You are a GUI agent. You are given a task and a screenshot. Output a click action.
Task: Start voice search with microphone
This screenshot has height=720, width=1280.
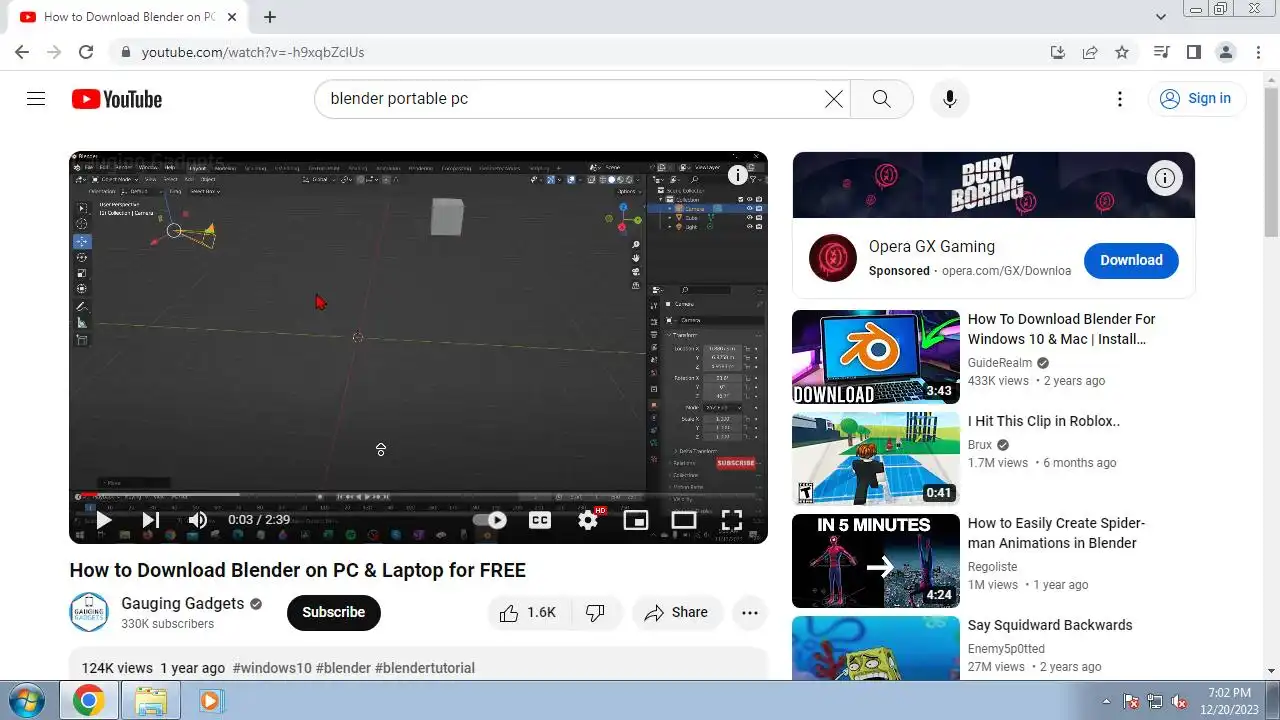(x=950, y=99)
